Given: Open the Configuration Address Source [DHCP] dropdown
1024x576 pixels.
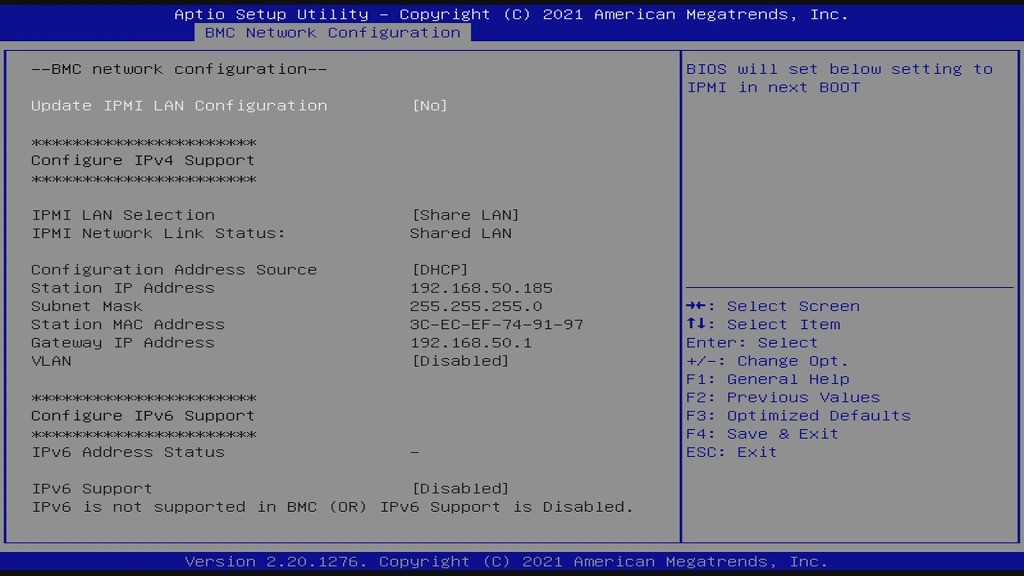Looking at the screenshot, I should point(440,269).
